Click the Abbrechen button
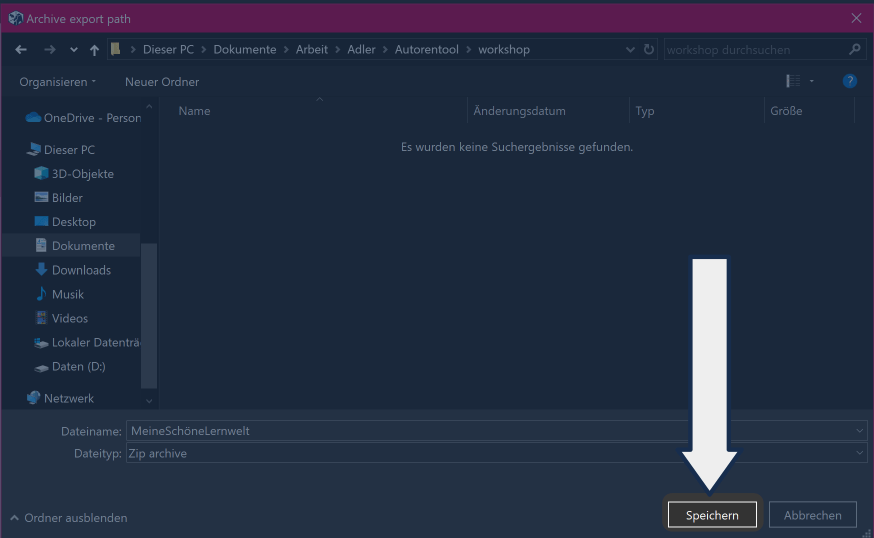874x538 pixels. 812,515
